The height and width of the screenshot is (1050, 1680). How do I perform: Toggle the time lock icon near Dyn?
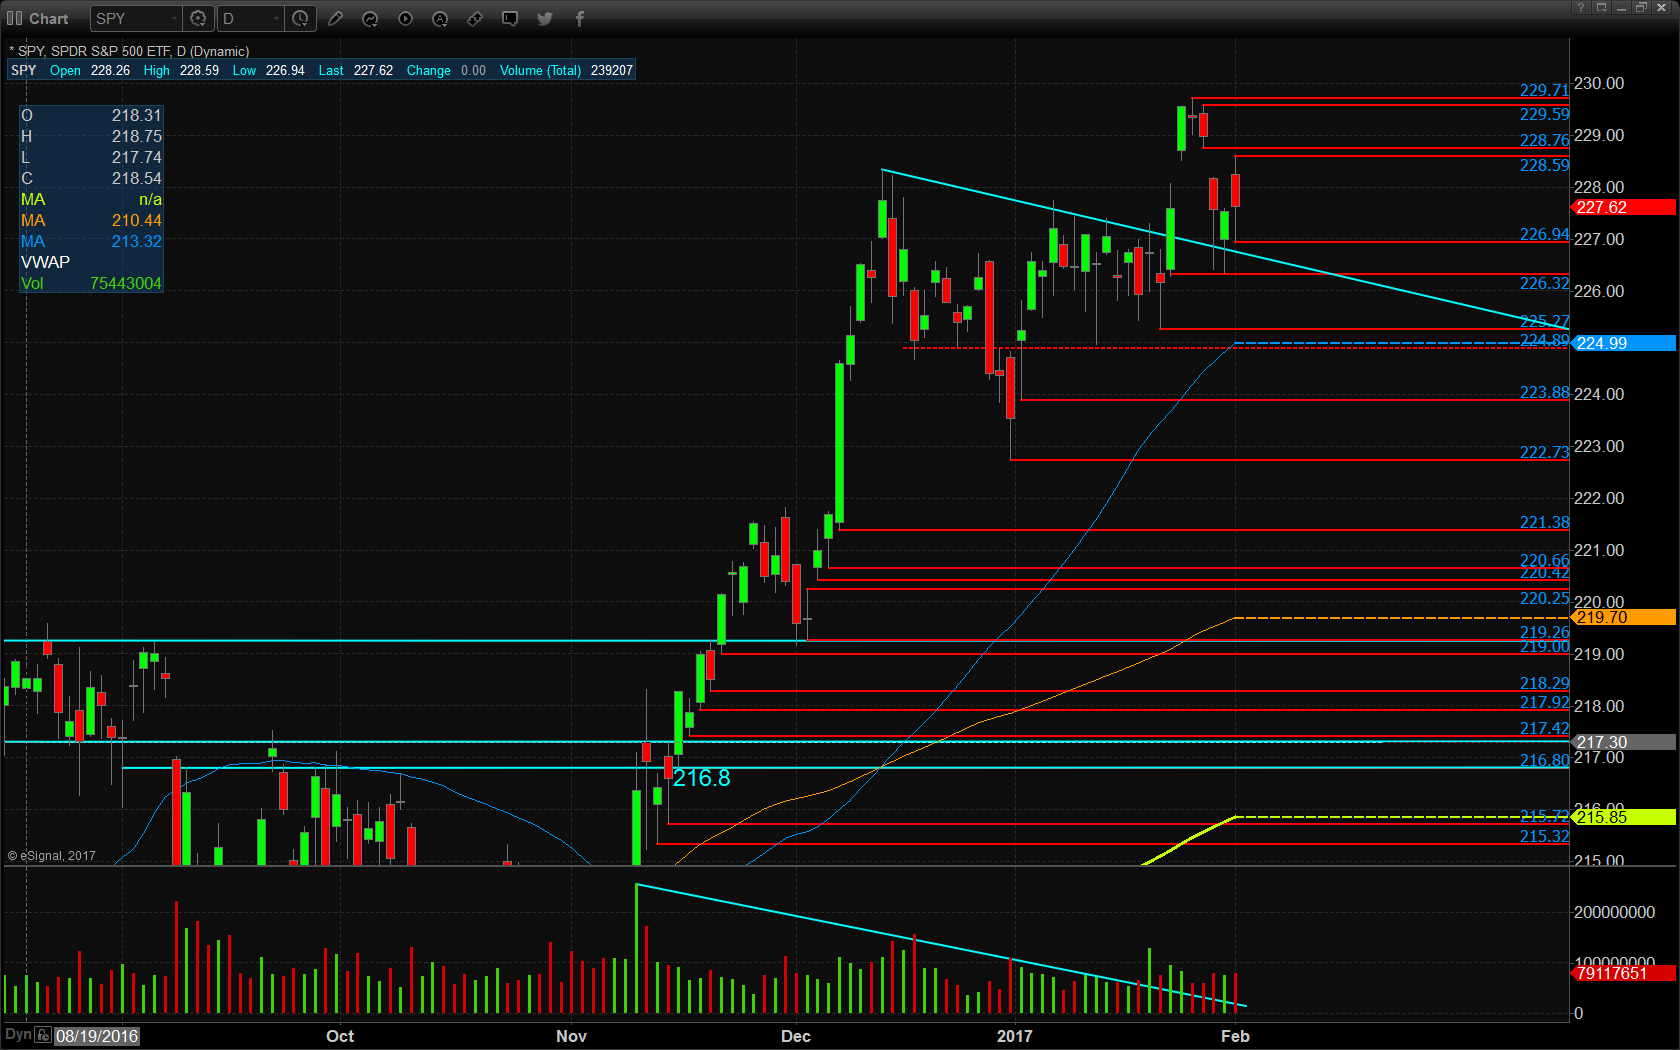[x=43, y=1035]
